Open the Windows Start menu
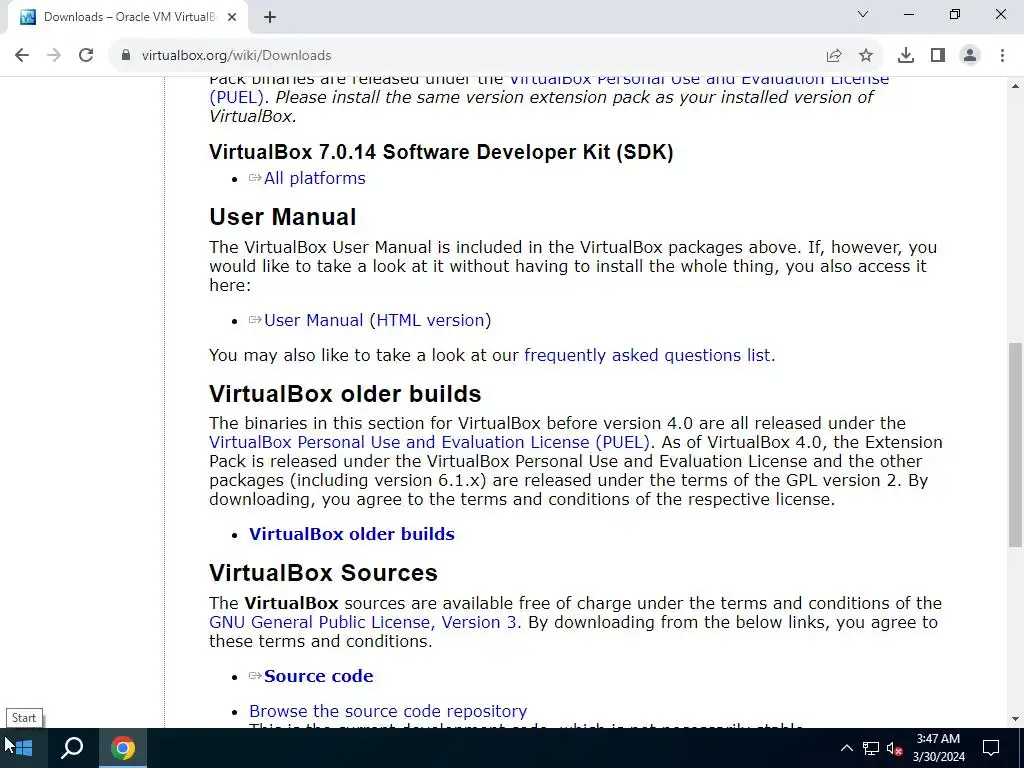Screen dimensions: 1024x768 click(24, 748)
